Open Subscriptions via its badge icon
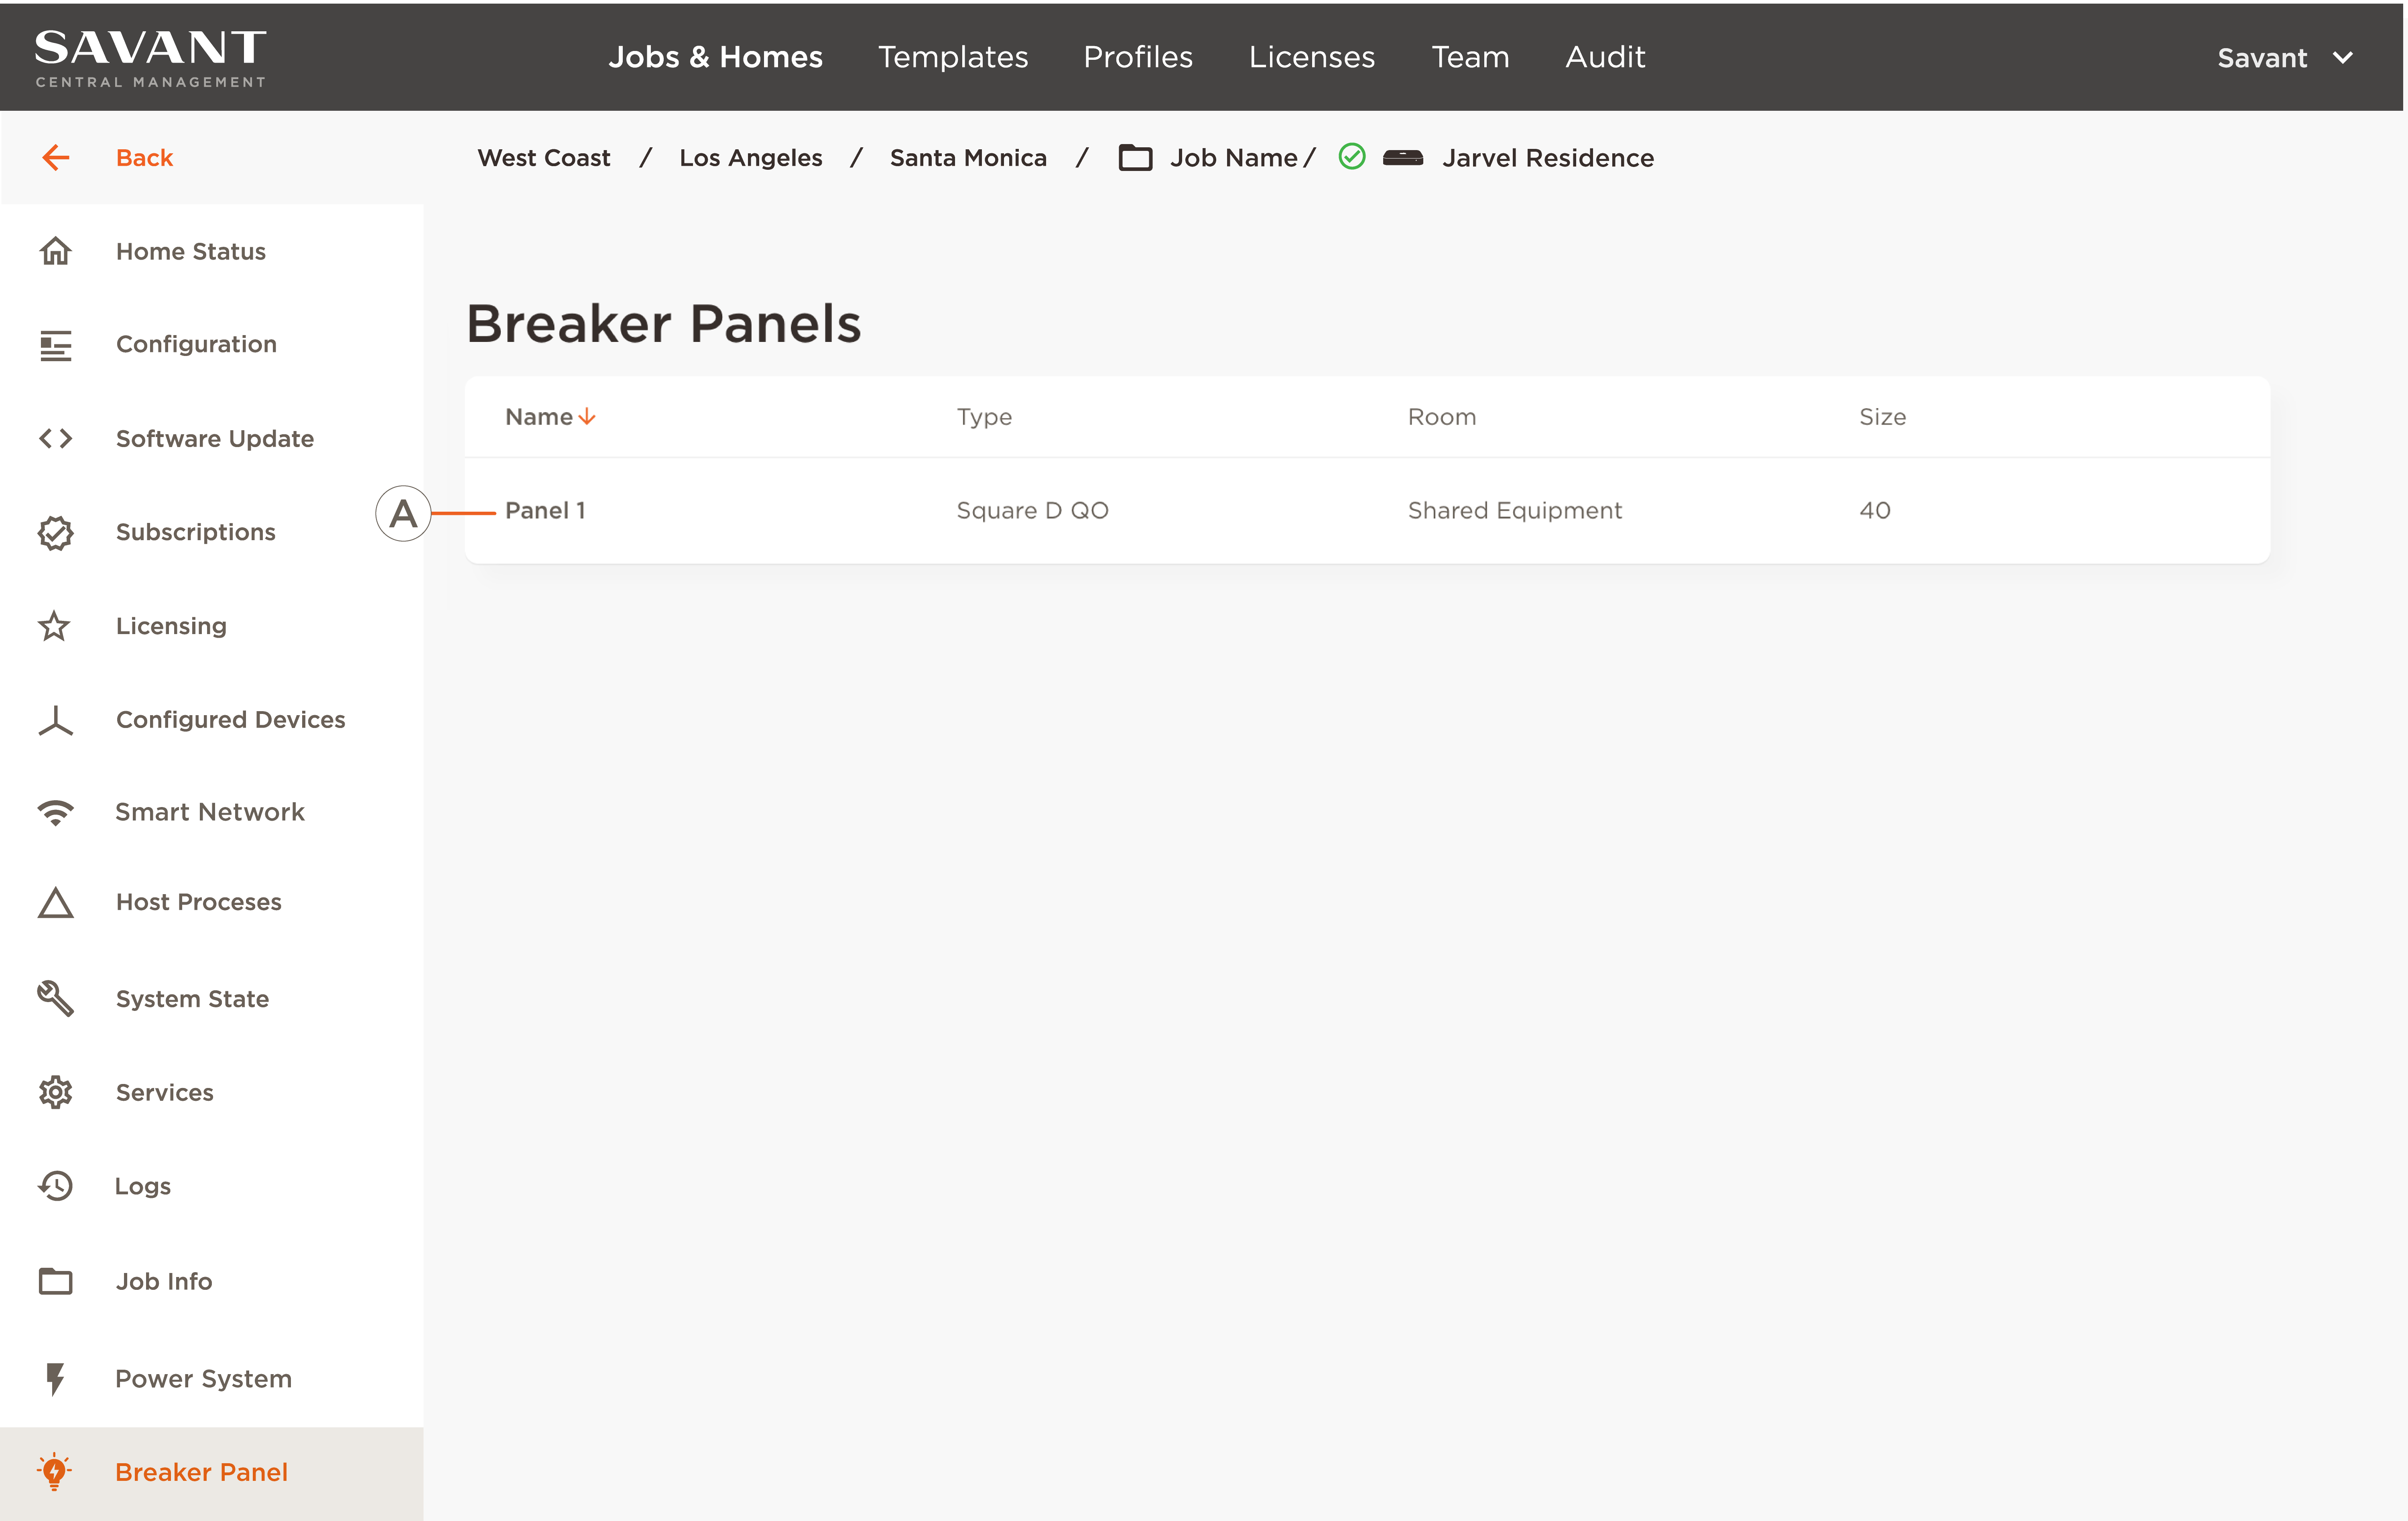The image size is (2408, 1521). (55, 532)
